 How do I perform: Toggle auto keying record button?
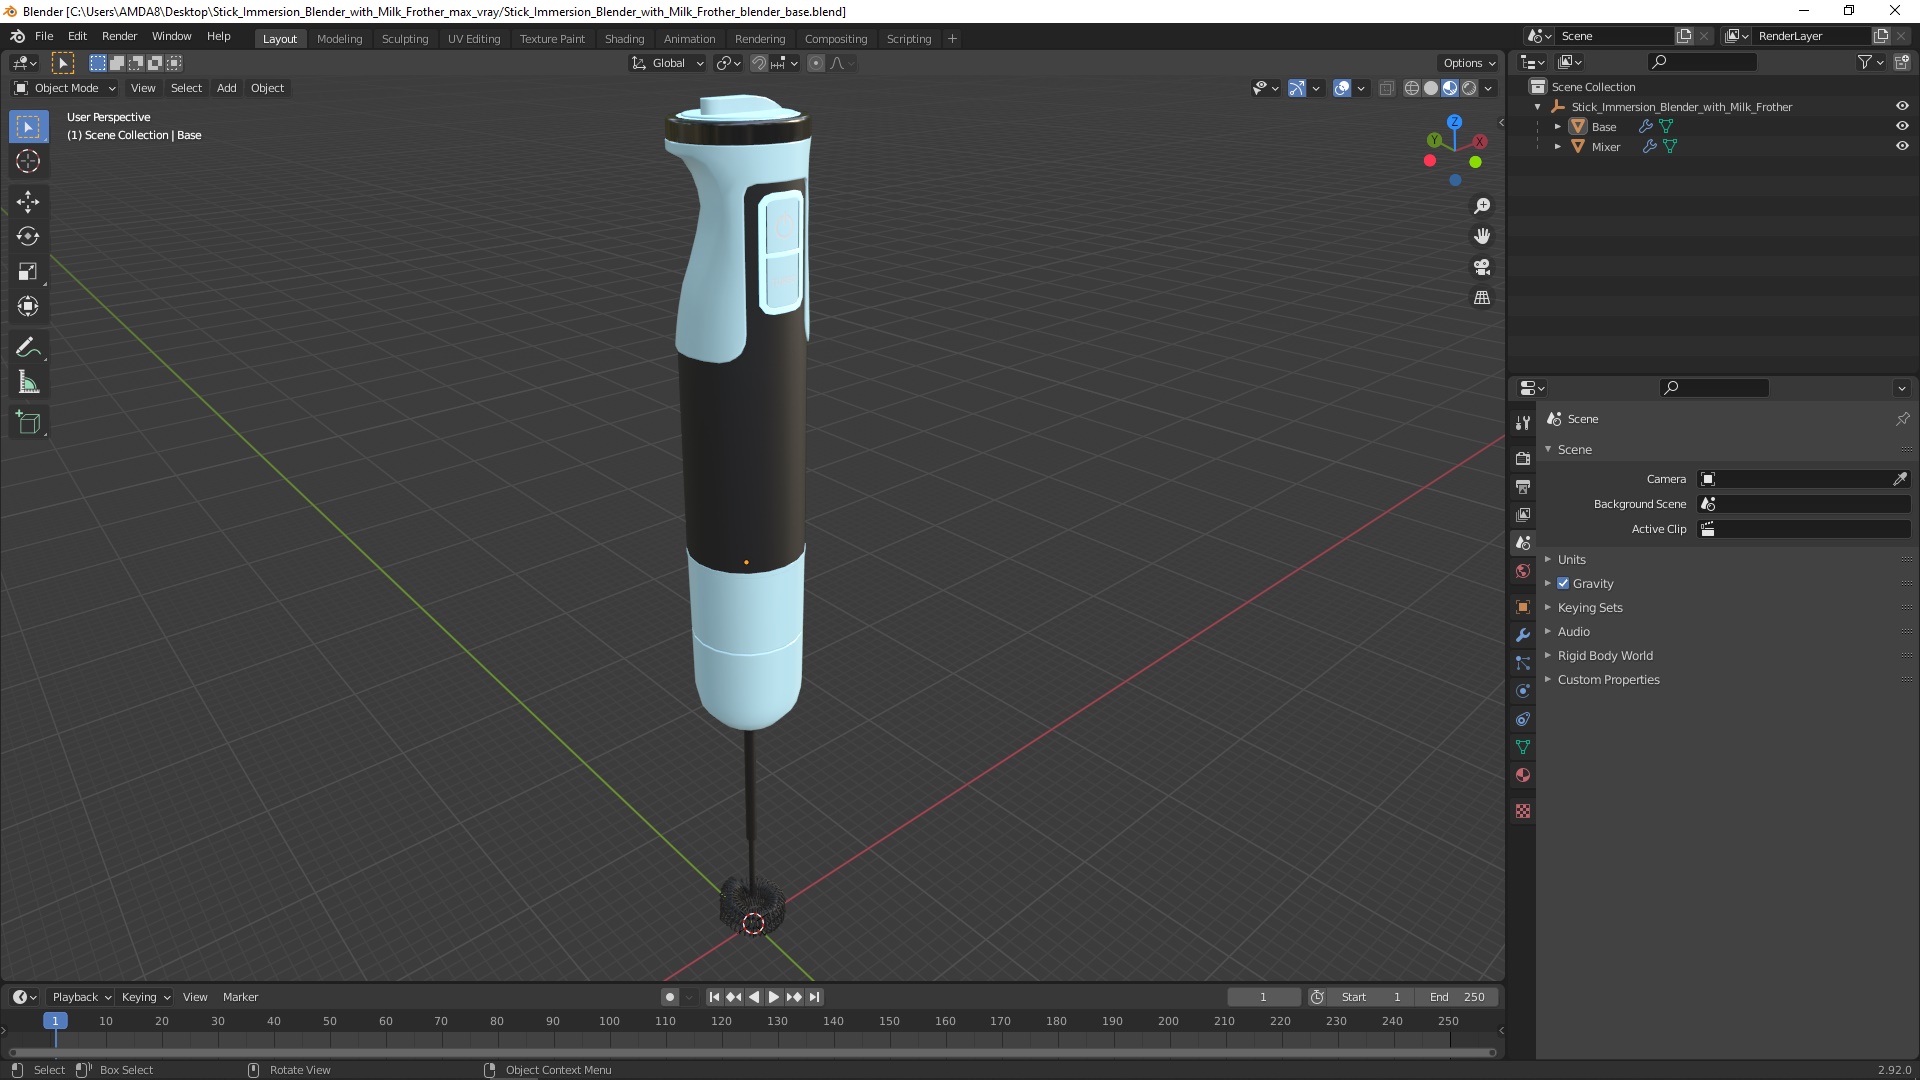coord(670,997)
